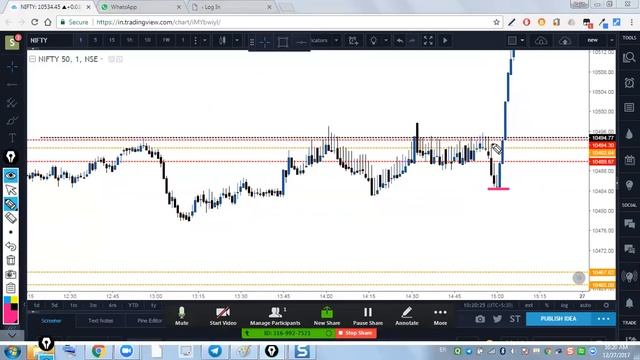Click the undo arrow in annotation bar

[11, 246]
